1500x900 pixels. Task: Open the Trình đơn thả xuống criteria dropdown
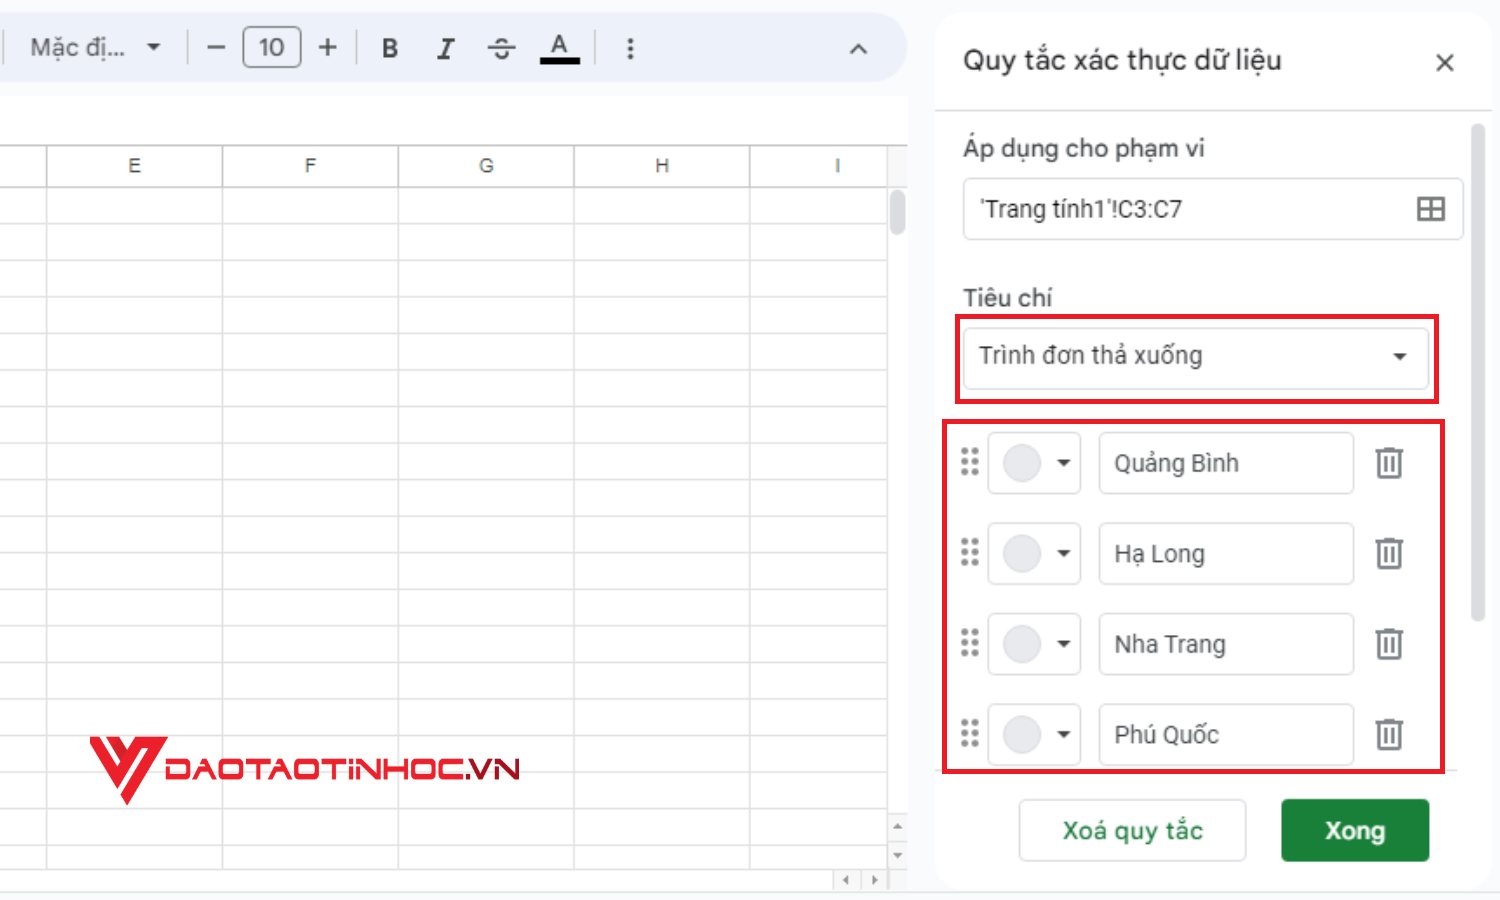point(1195,357)
